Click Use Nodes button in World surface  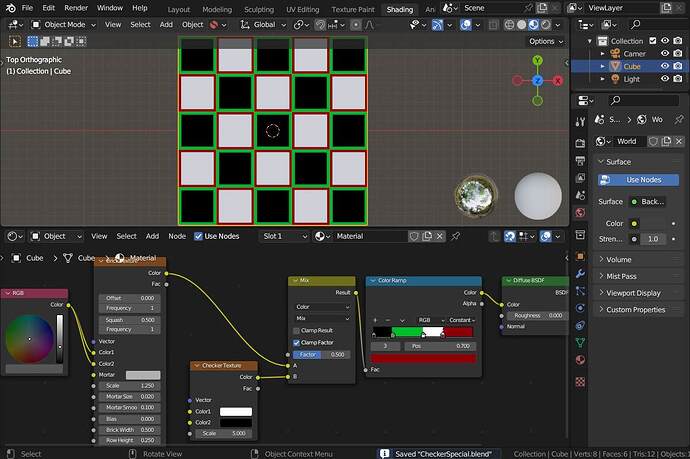(638, 180)
